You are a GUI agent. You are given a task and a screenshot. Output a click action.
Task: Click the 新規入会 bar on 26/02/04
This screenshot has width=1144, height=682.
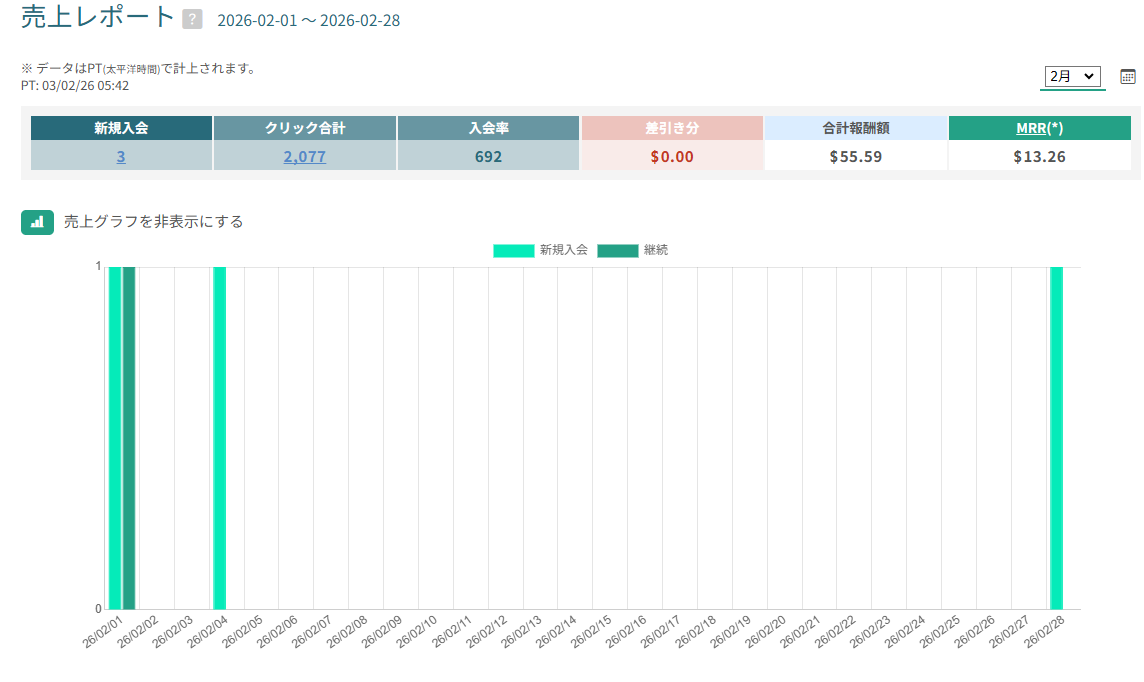219,438
